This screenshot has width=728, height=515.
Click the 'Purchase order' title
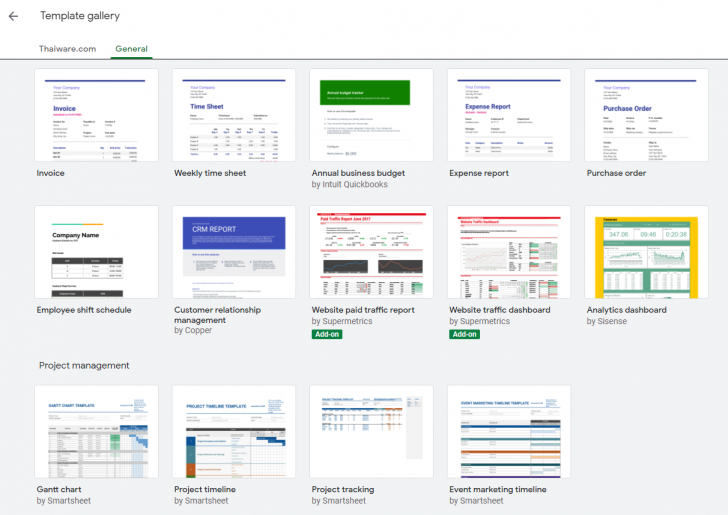[x=616, y=173]
